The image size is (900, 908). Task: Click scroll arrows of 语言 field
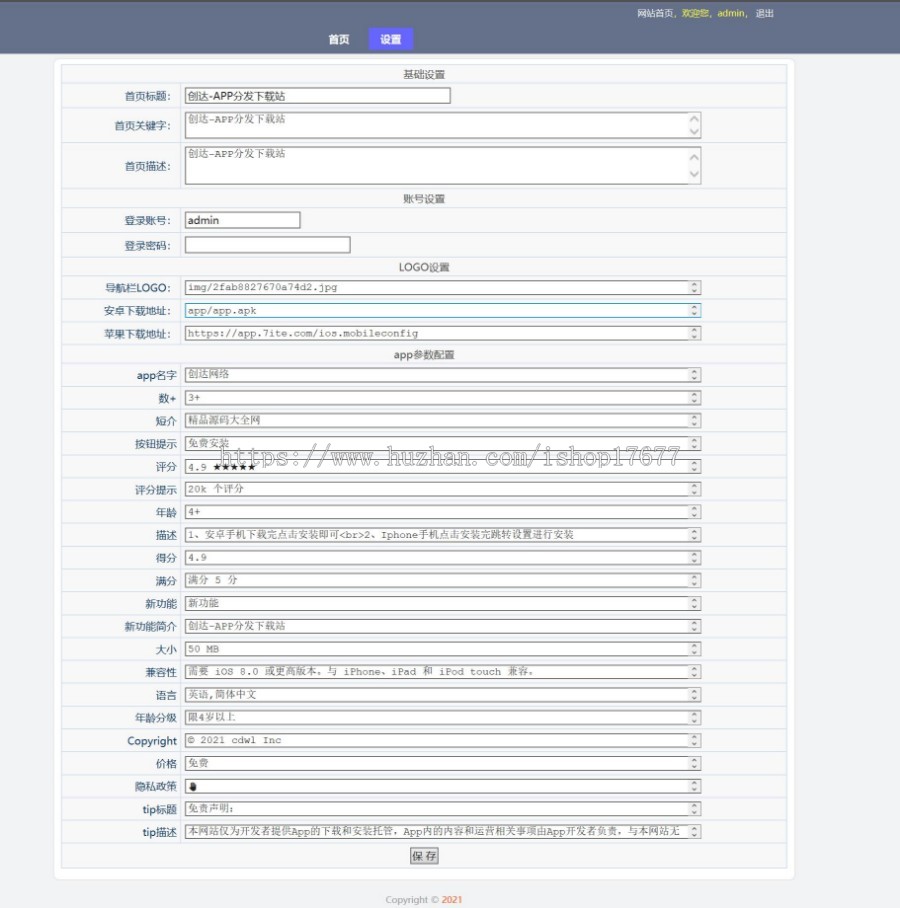pos(694,694)
